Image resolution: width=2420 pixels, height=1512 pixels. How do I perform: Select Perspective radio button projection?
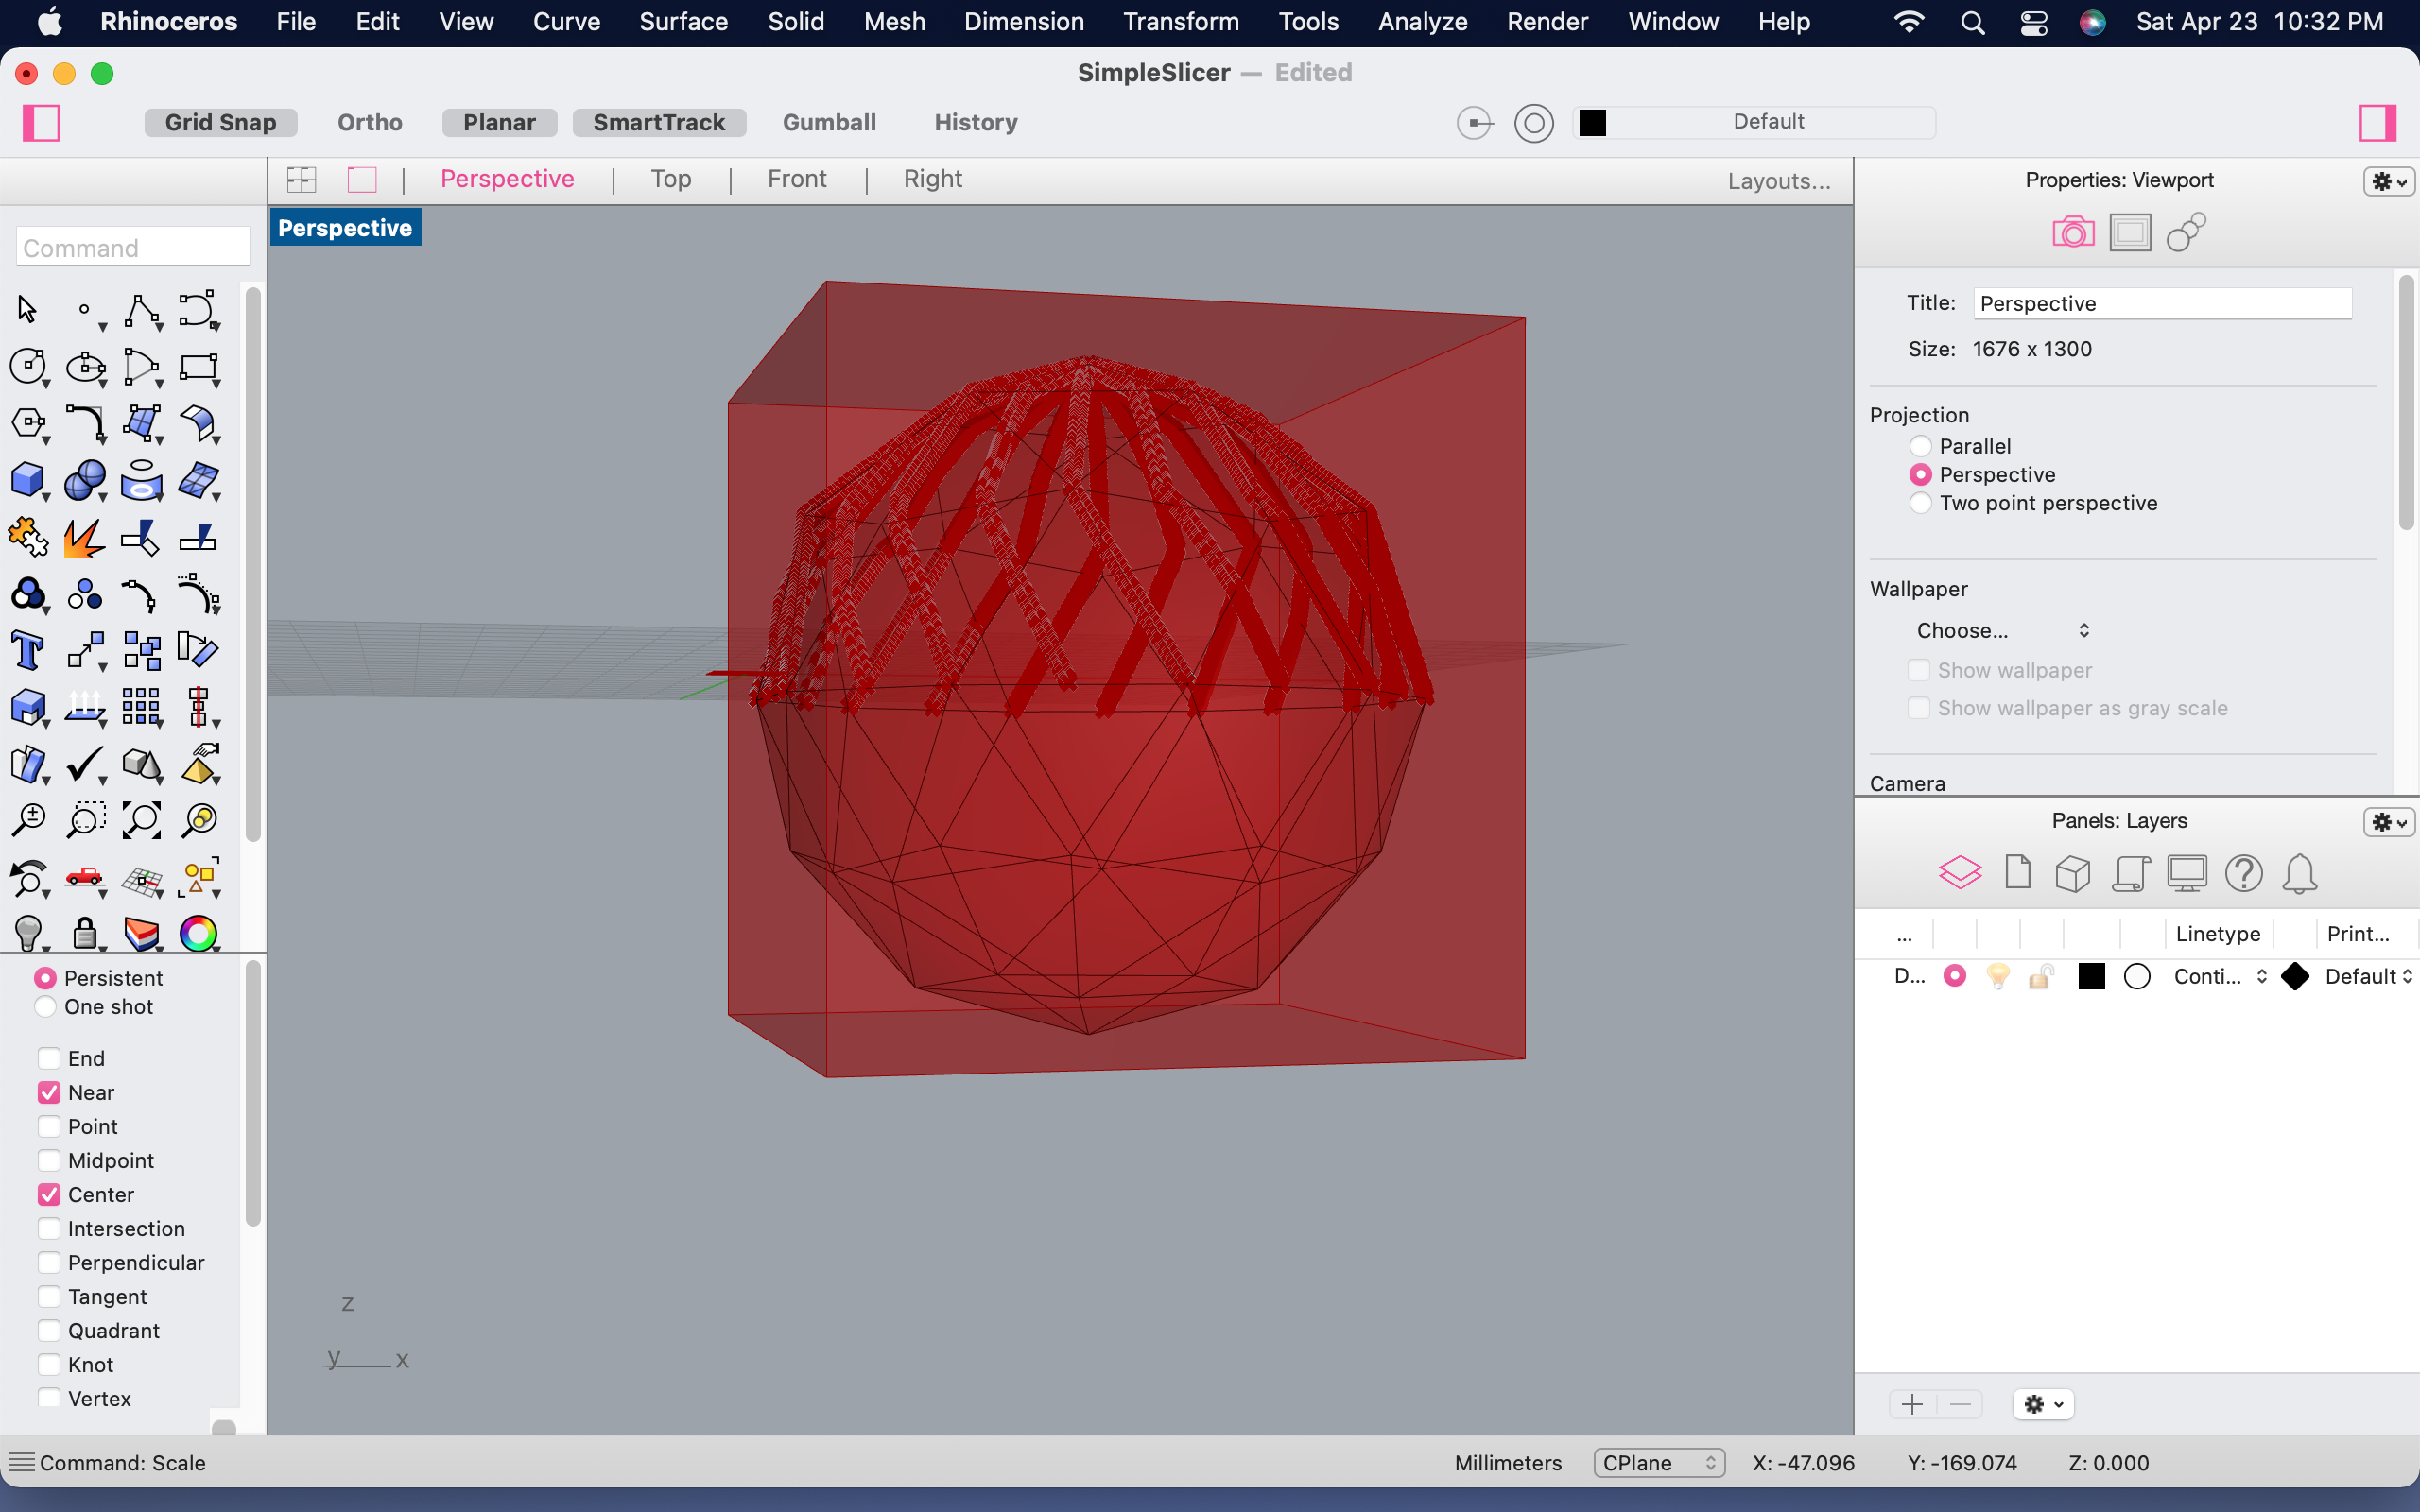click(1918, 473)
